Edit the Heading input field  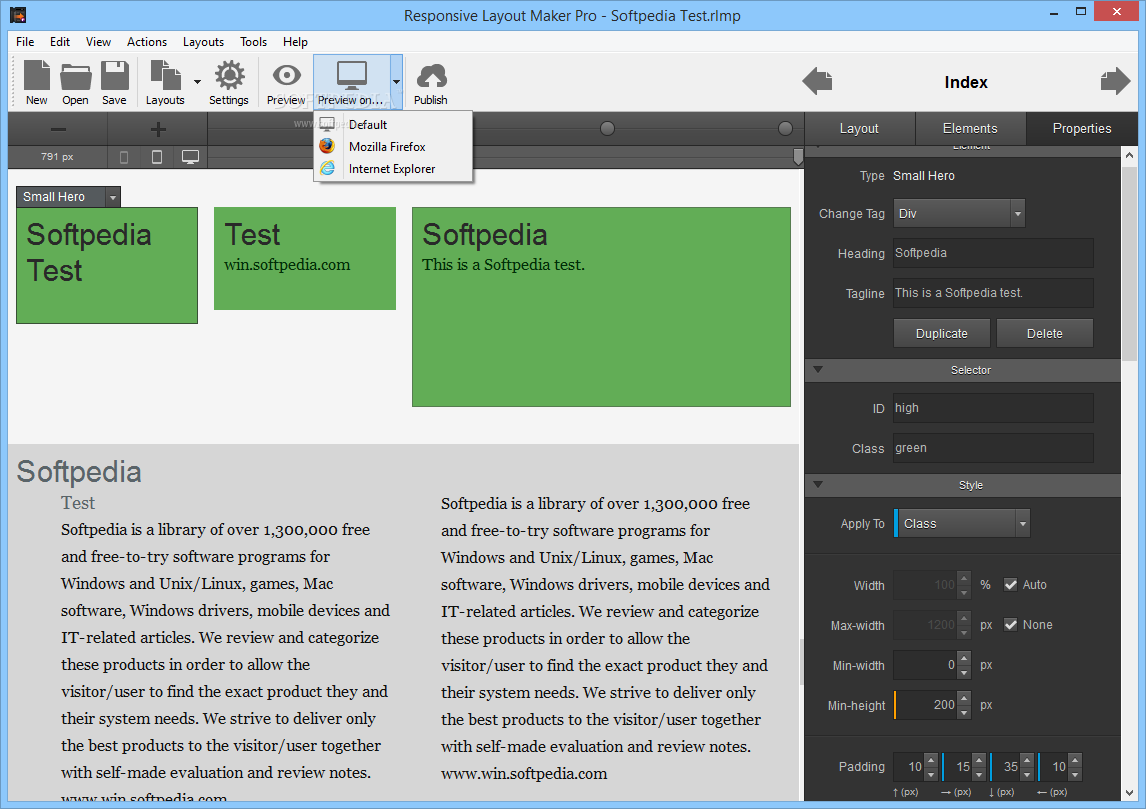click(x=993, y=253)
